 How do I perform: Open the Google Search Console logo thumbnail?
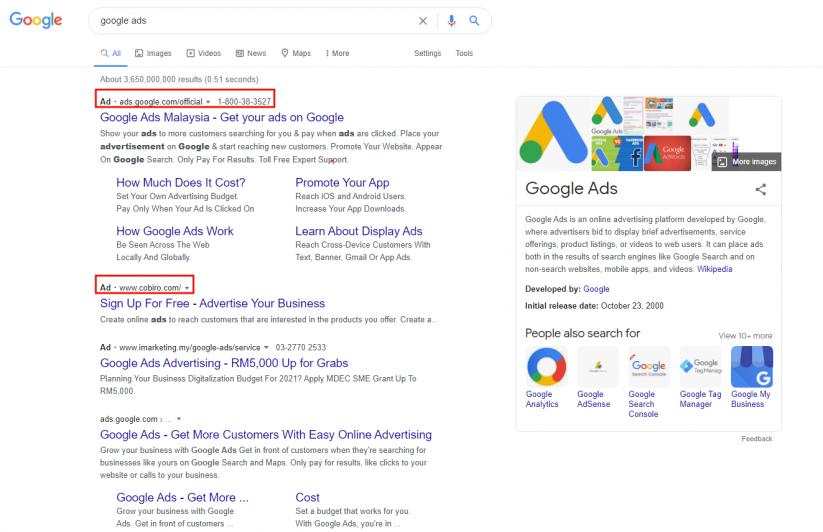(649, 367)
